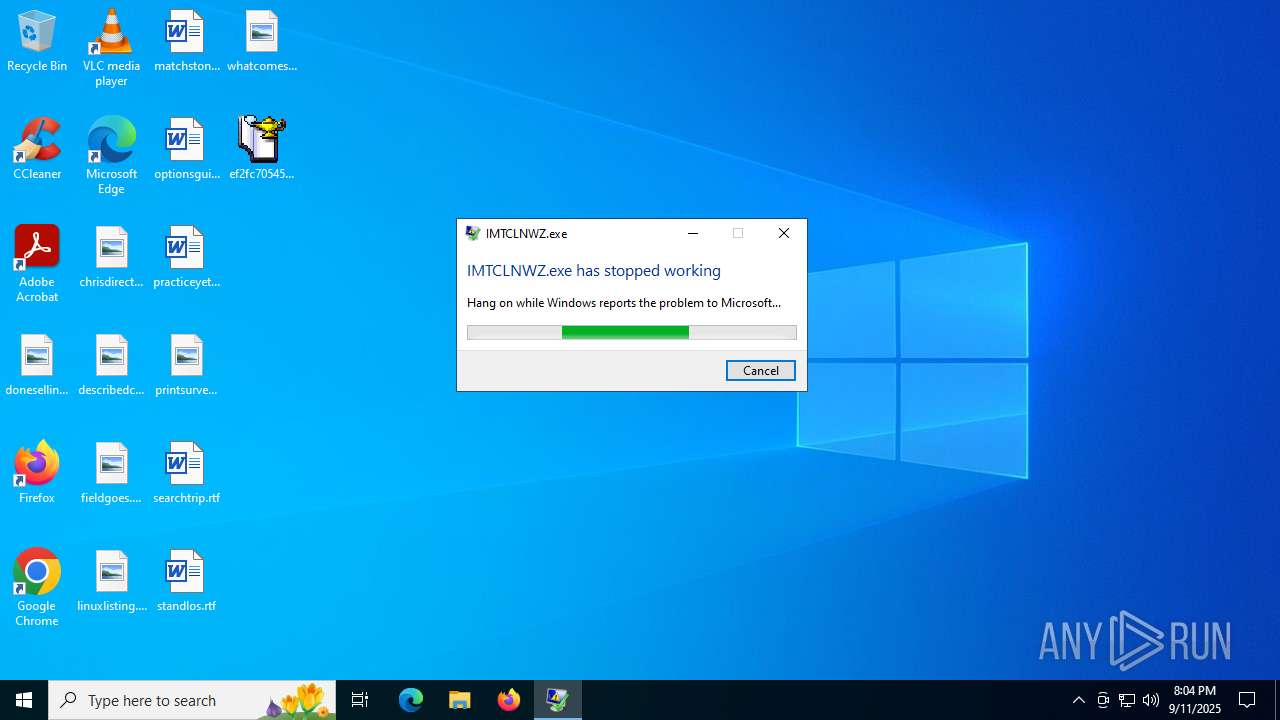Select the optionsgui... Word document icon
This screenshot has height=720, width=1280.
[x=186, y=149]
